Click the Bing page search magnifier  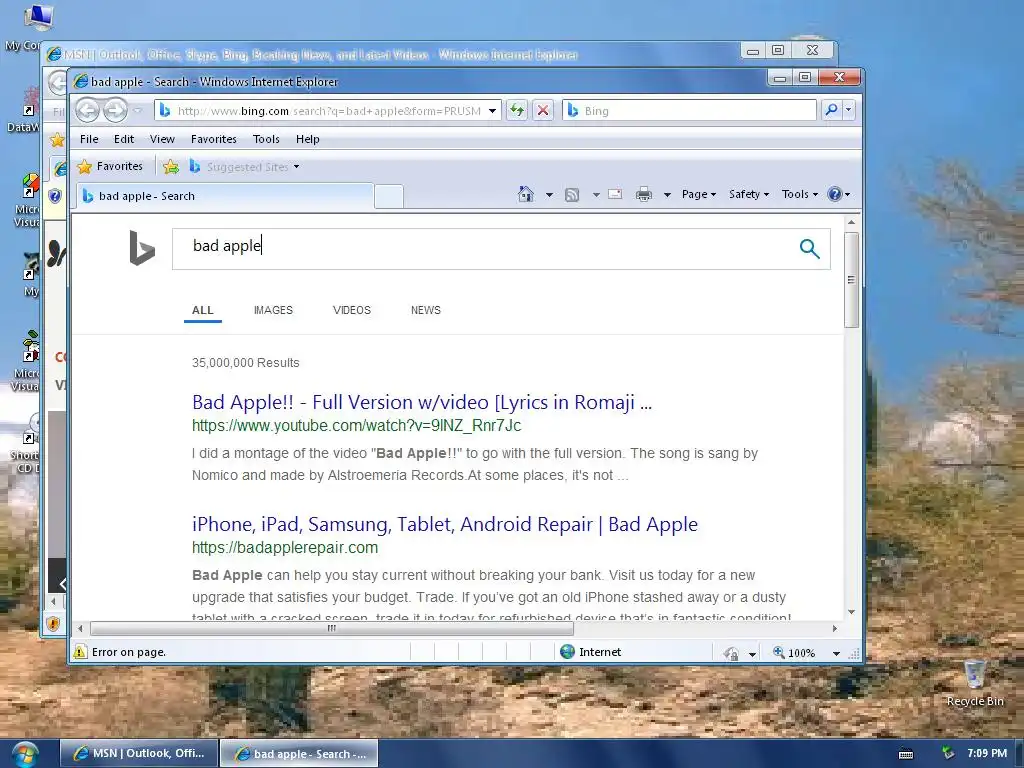point(810,248)
